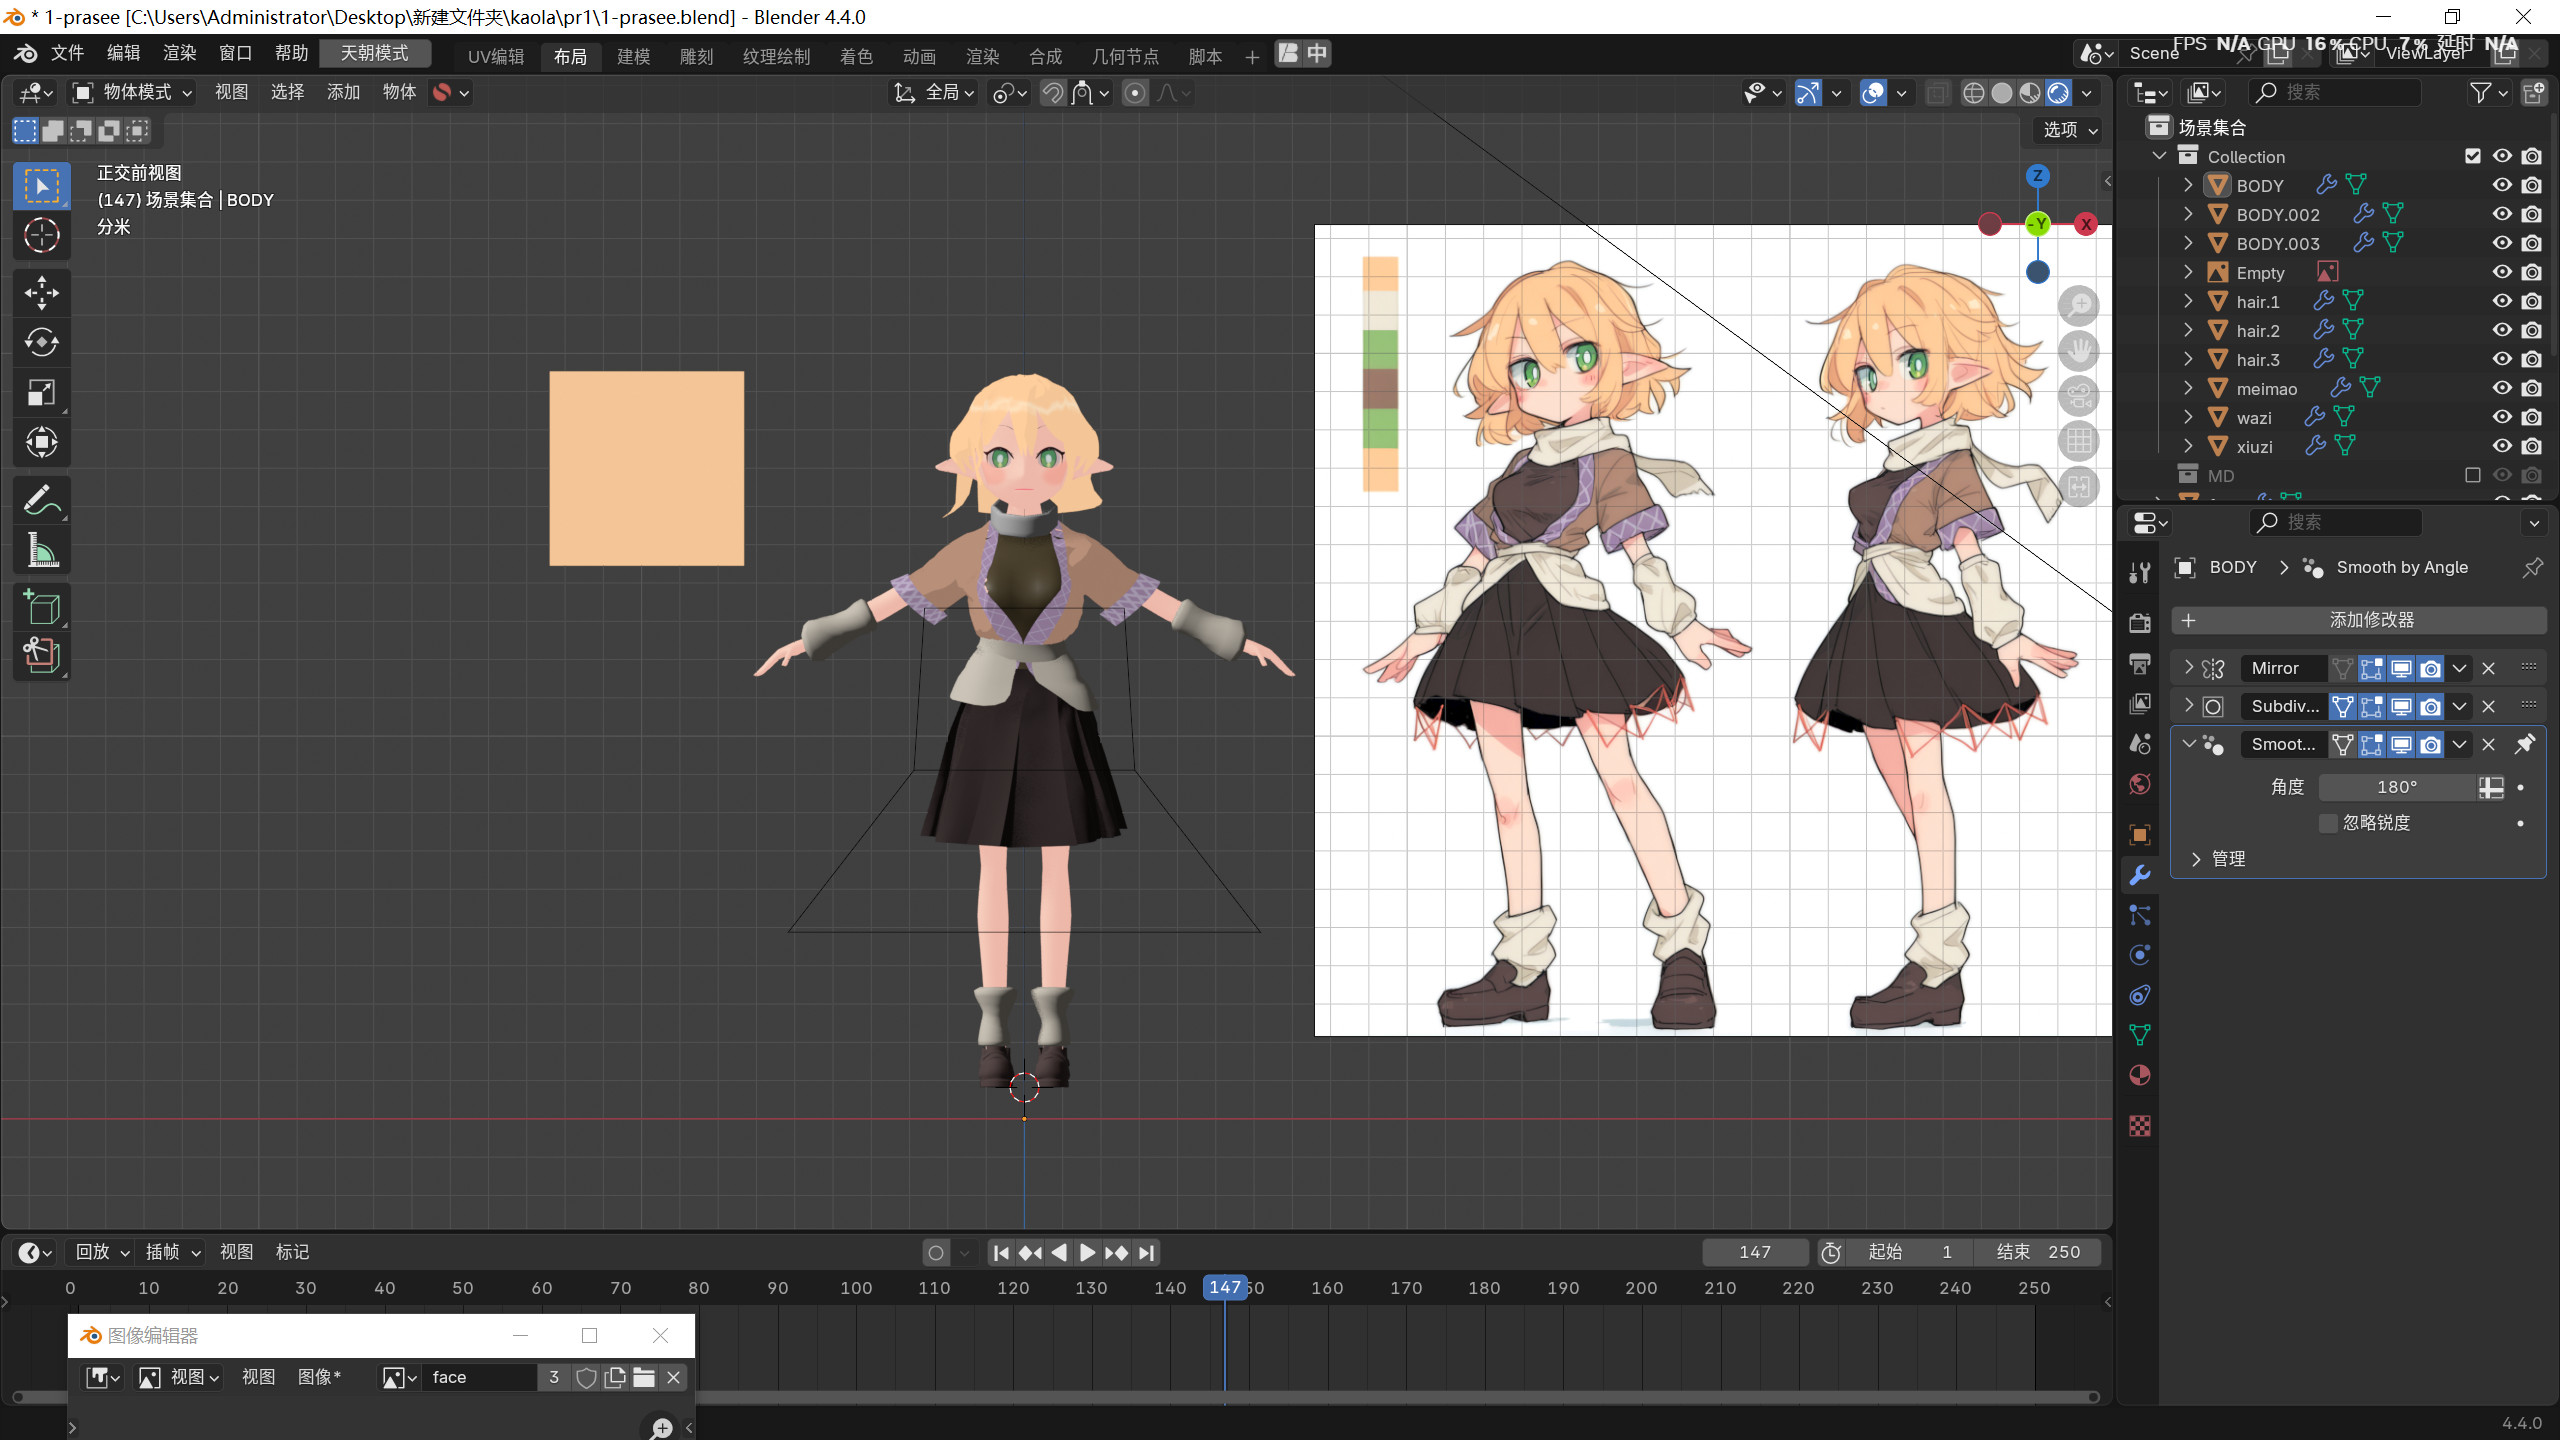Open the Object Data properties tab
Viewport: 2560px width, 1440px height.
[2139, 1035]
